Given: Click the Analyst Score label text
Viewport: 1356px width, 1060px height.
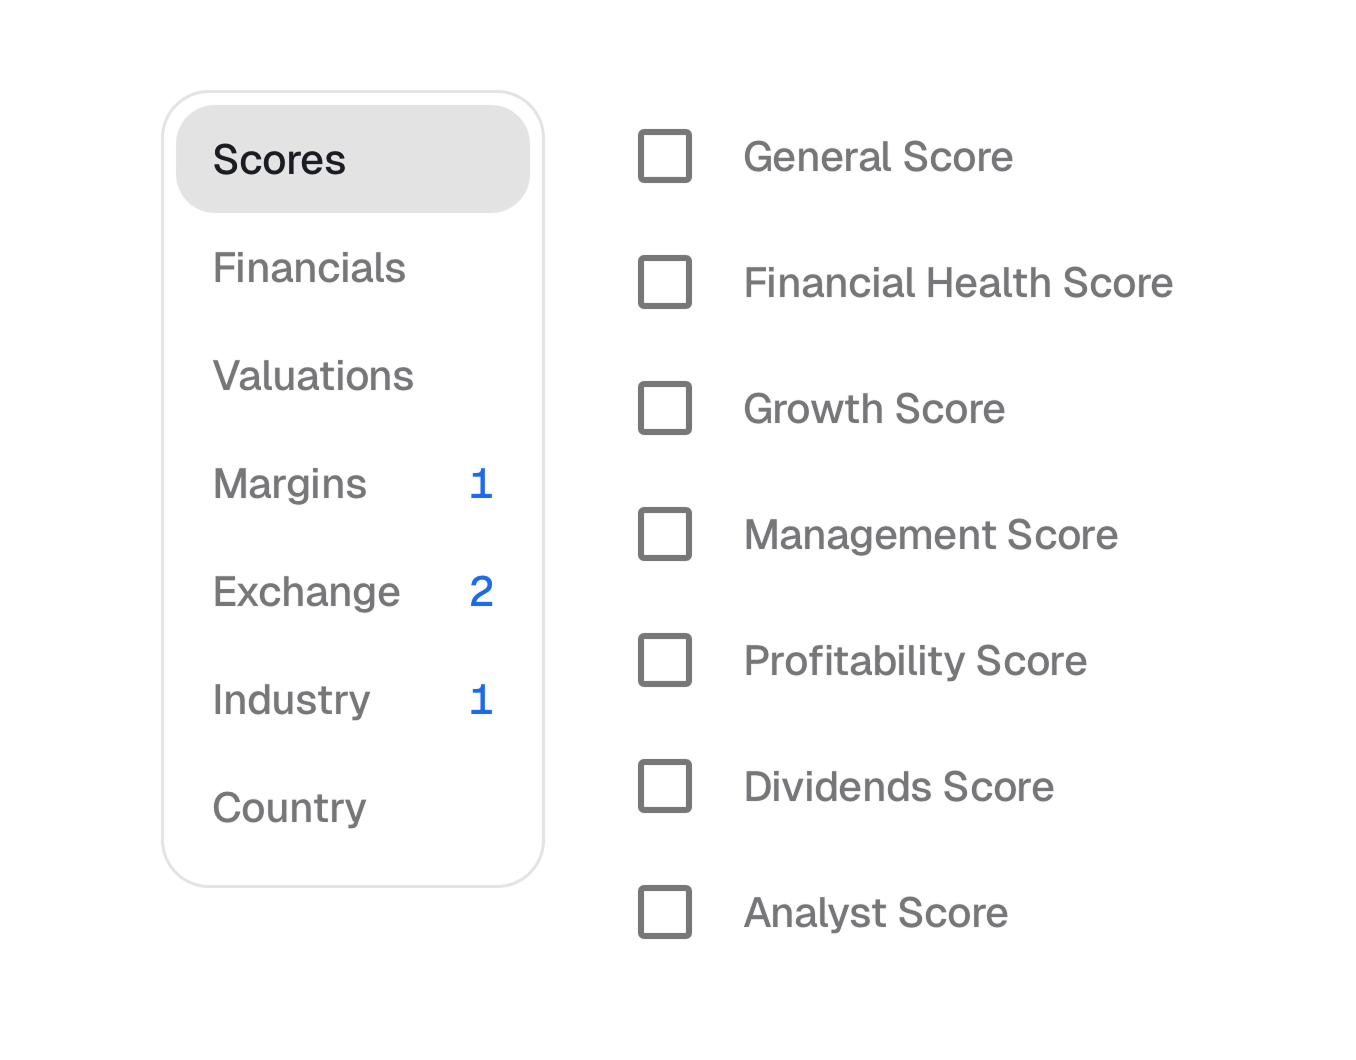Looking at the screenshot, I should [876, 913].
